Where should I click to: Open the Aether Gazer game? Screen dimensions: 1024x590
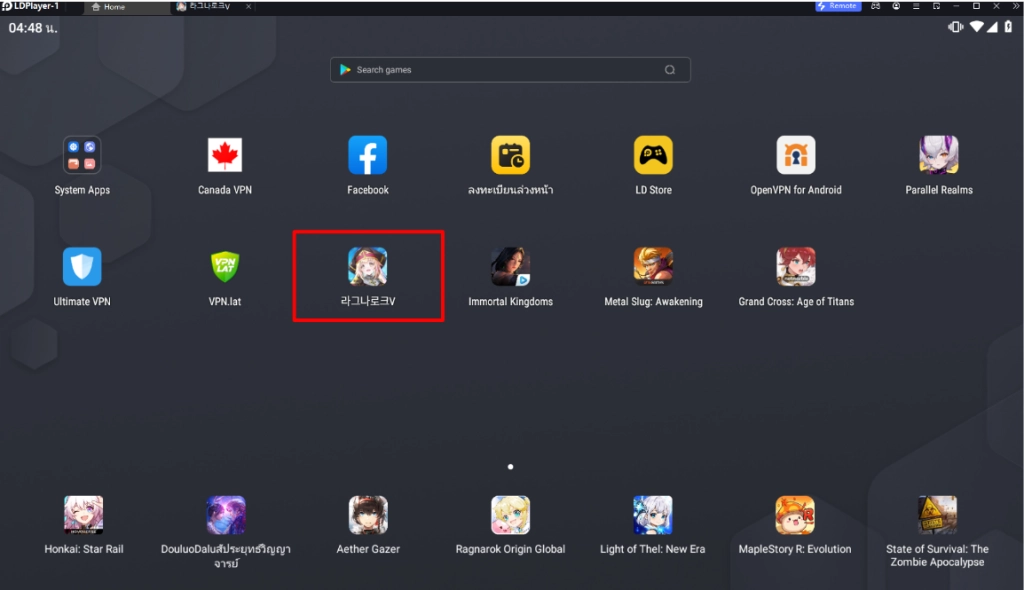[x=368, y=515]
